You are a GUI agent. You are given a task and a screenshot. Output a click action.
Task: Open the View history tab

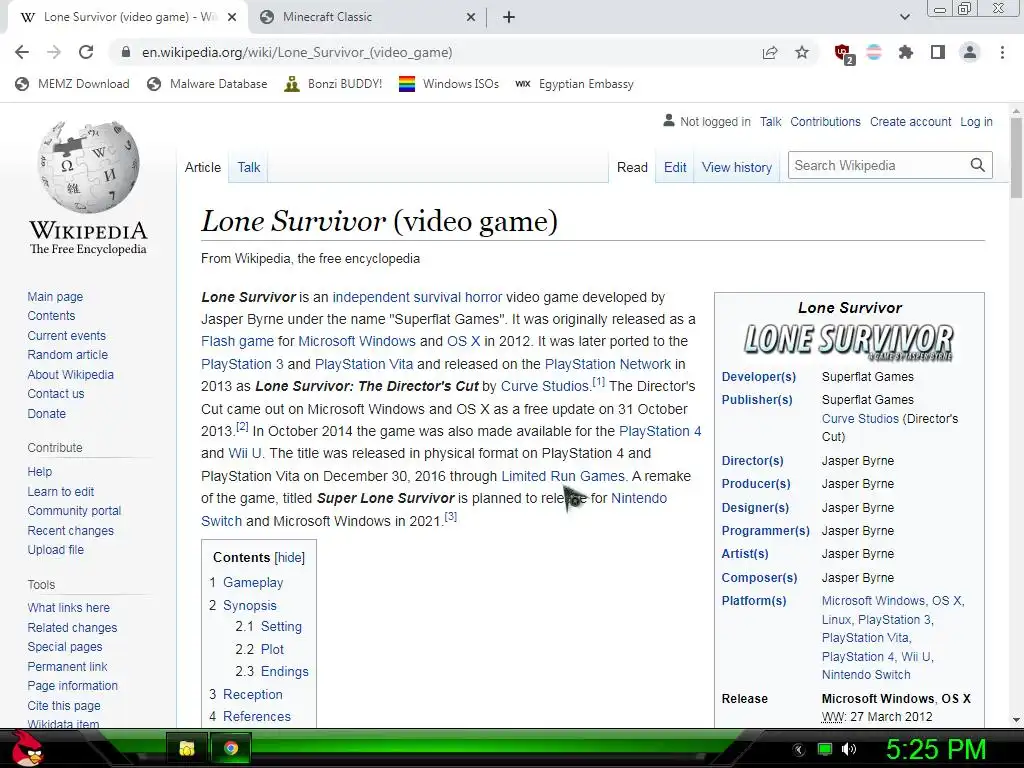coord(737,167)
